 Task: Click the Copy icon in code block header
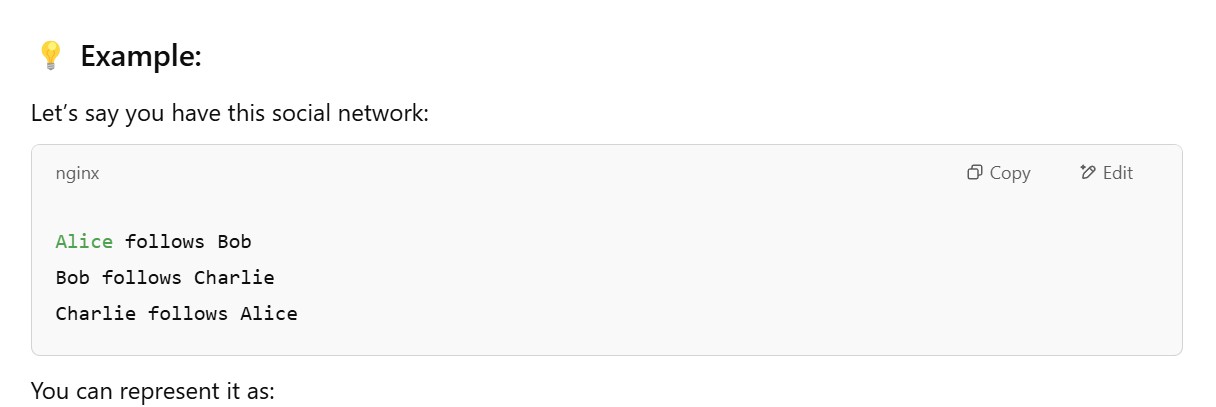pos(975,173)
